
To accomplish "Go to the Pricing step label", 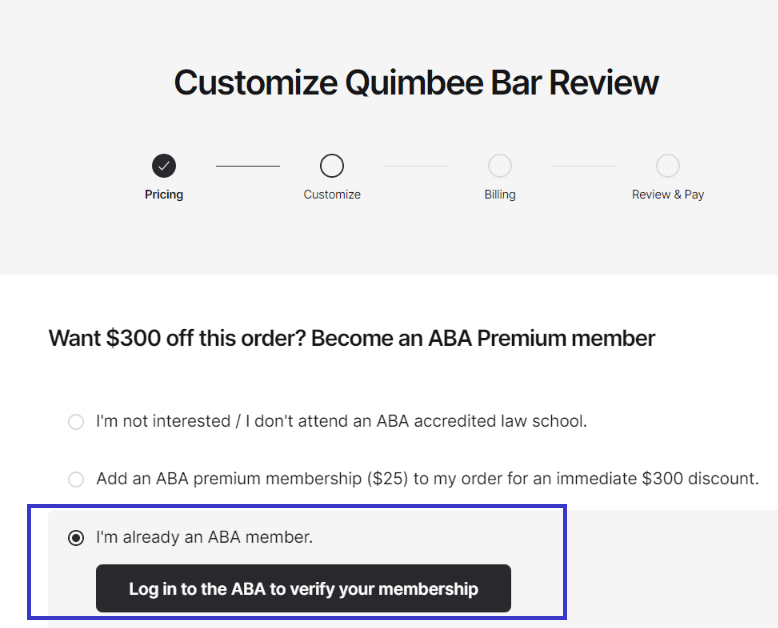I will [x=164, y=194].
